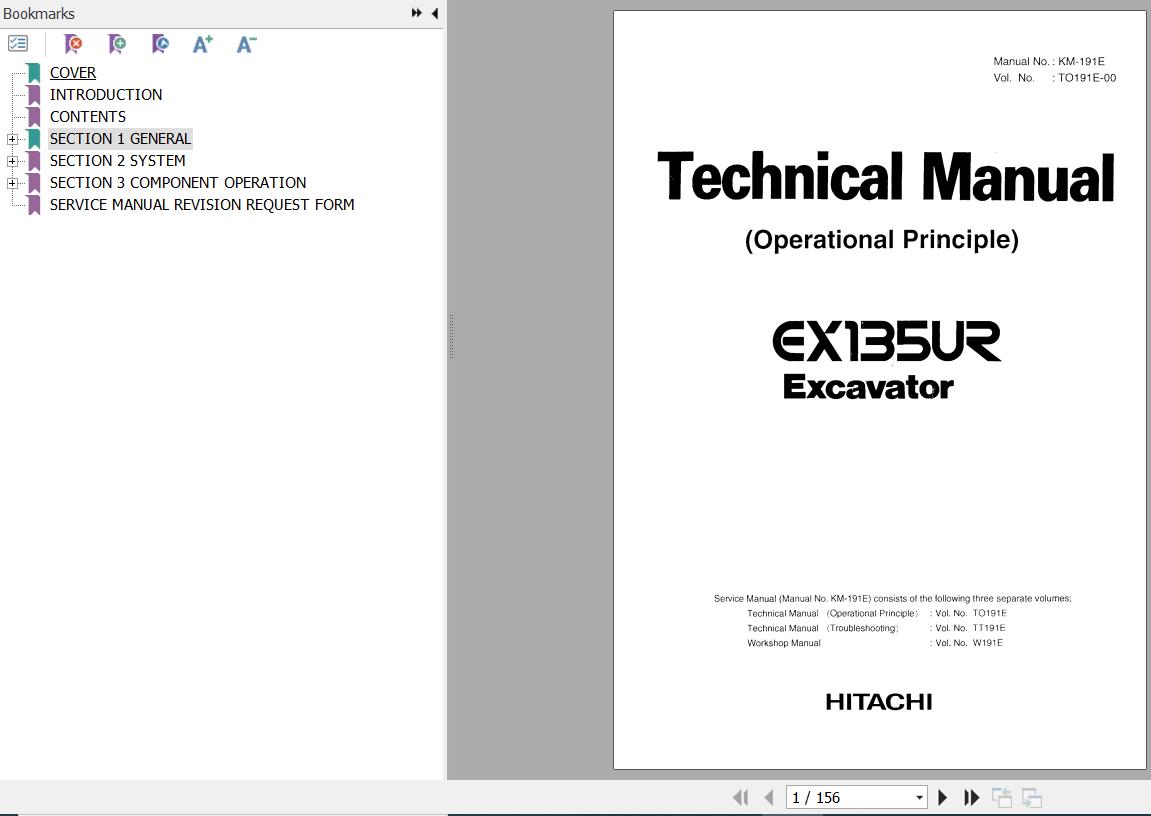Click the CONTENTS bookmark ribbon icon

tap(34, 117)
